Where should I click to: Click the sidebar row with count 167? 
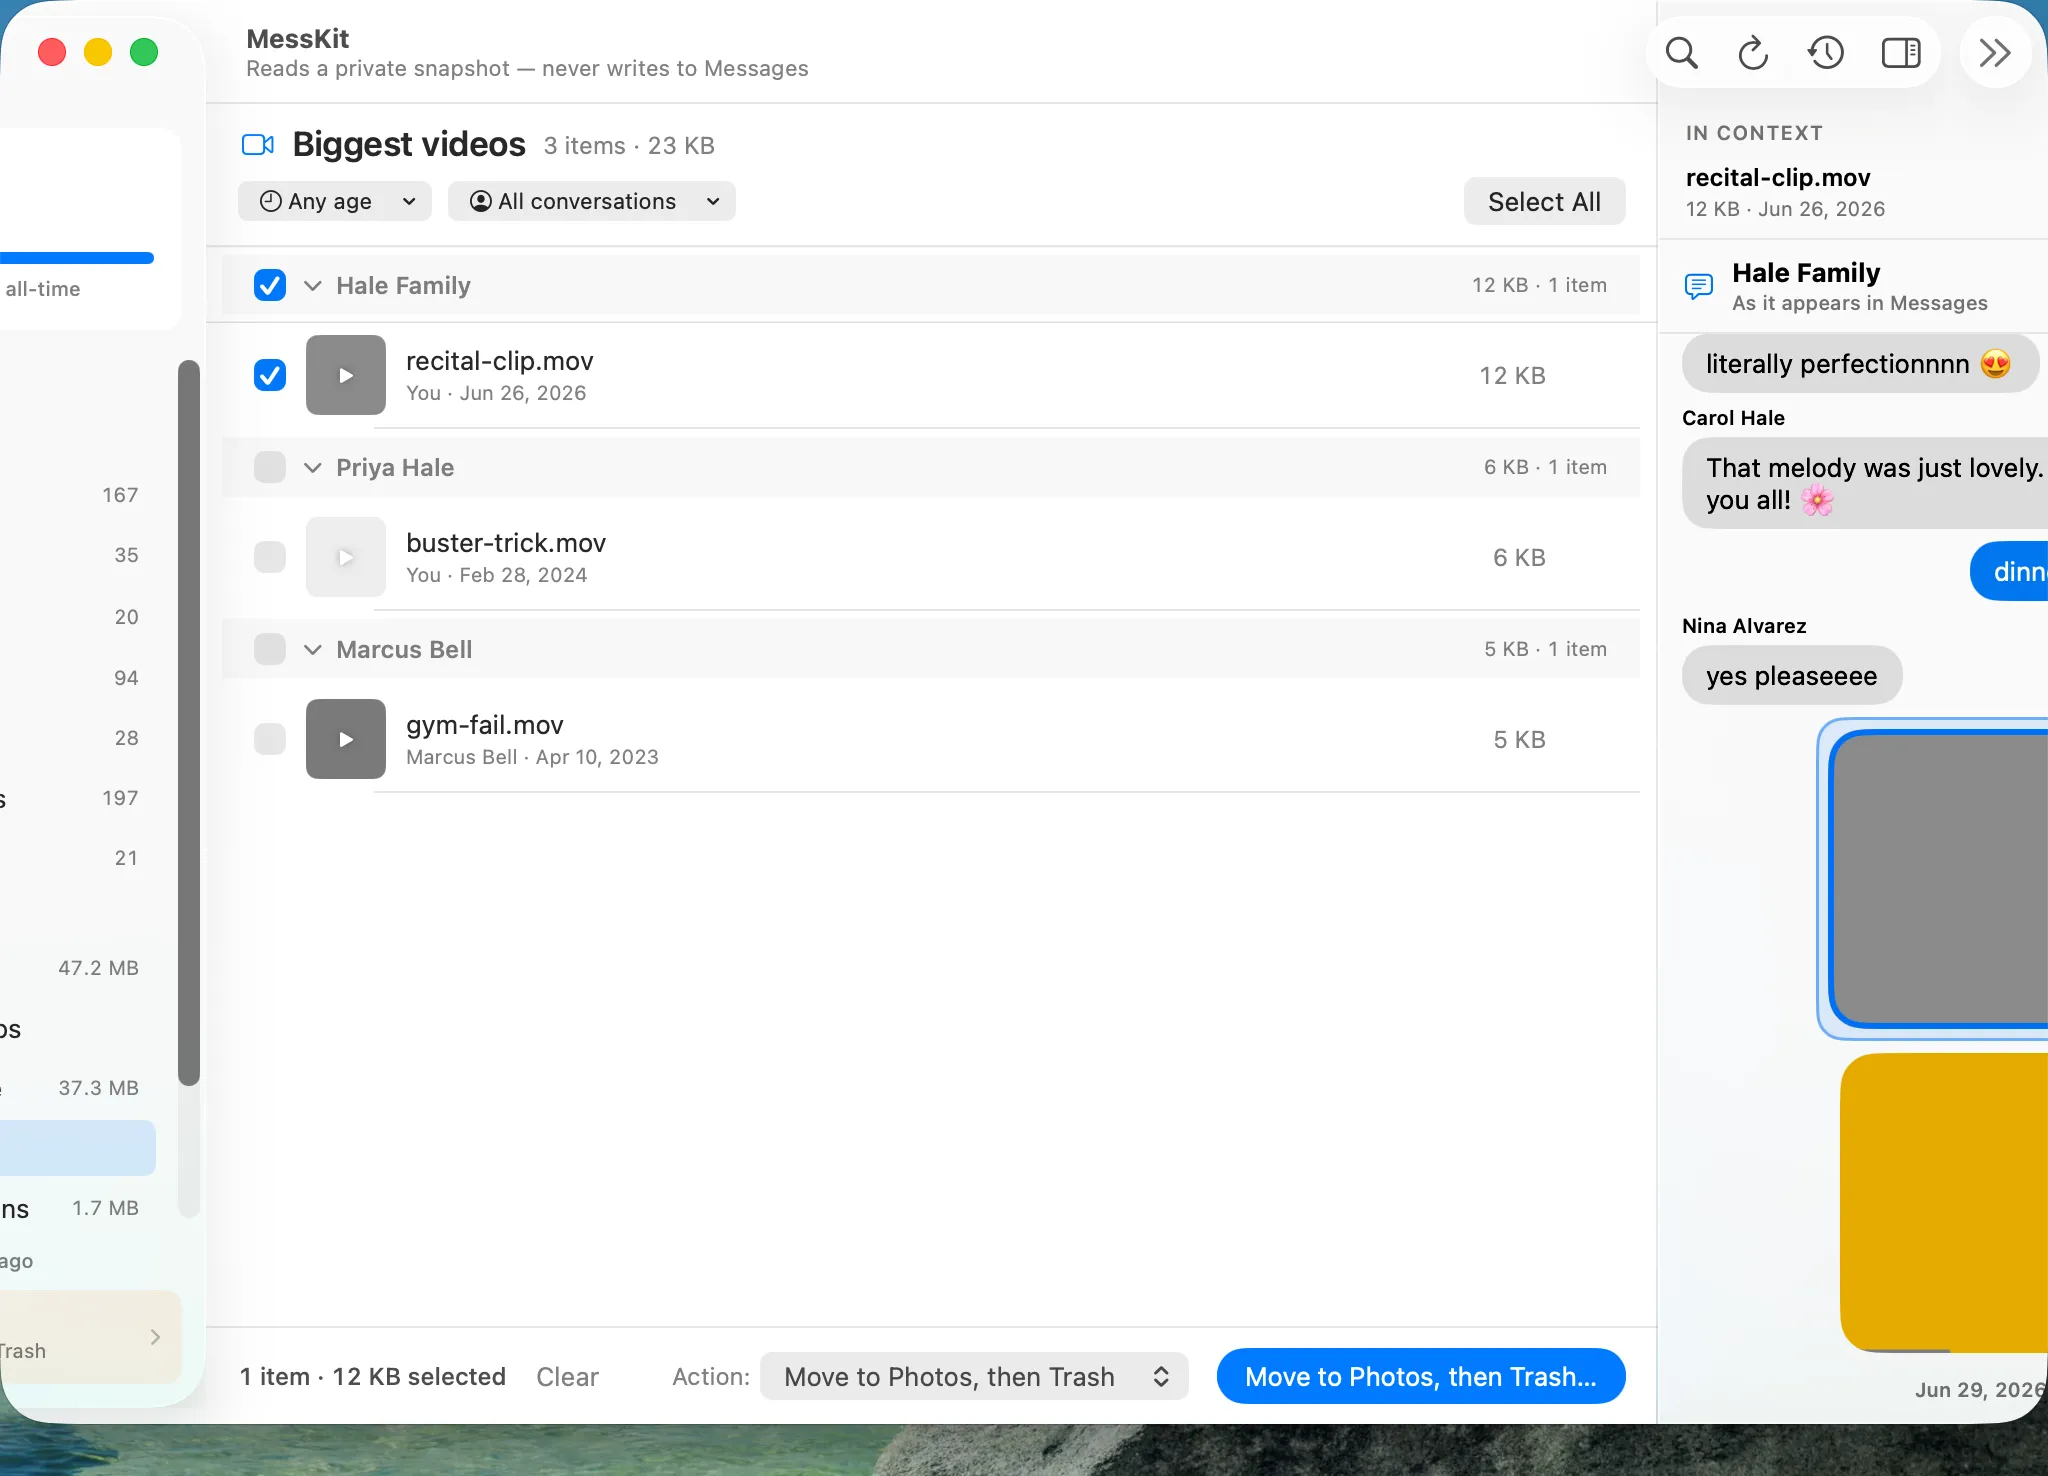[x=77, y=495]
